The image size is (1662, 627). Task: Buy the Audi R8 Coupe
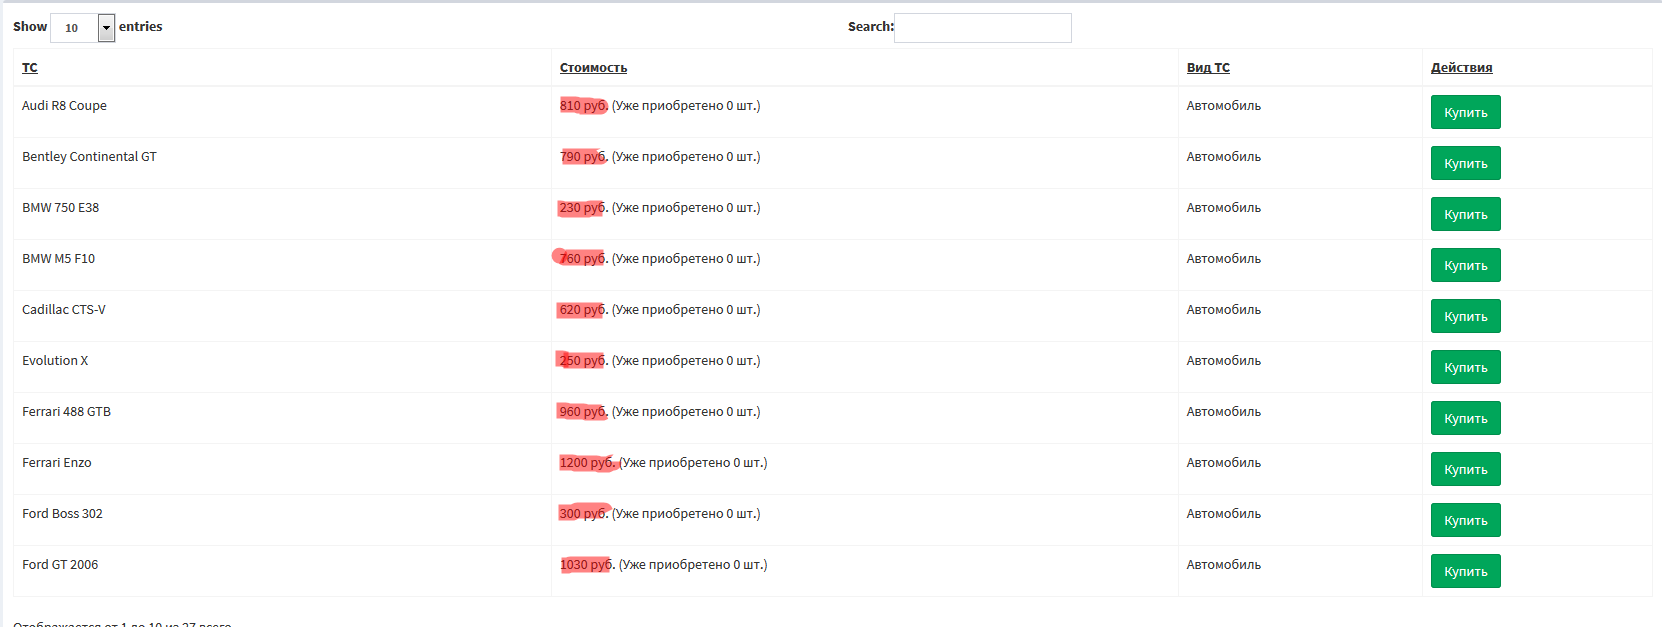[x=1465, y=112]
